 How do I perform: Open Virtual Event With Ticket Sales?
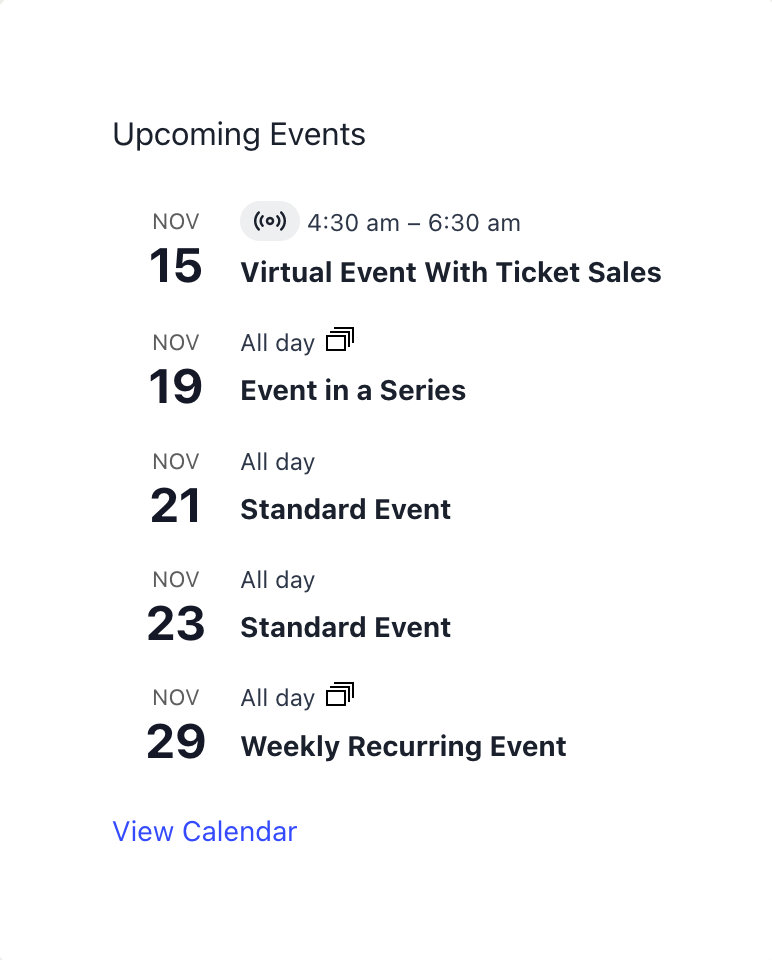(x=450, y=272)
